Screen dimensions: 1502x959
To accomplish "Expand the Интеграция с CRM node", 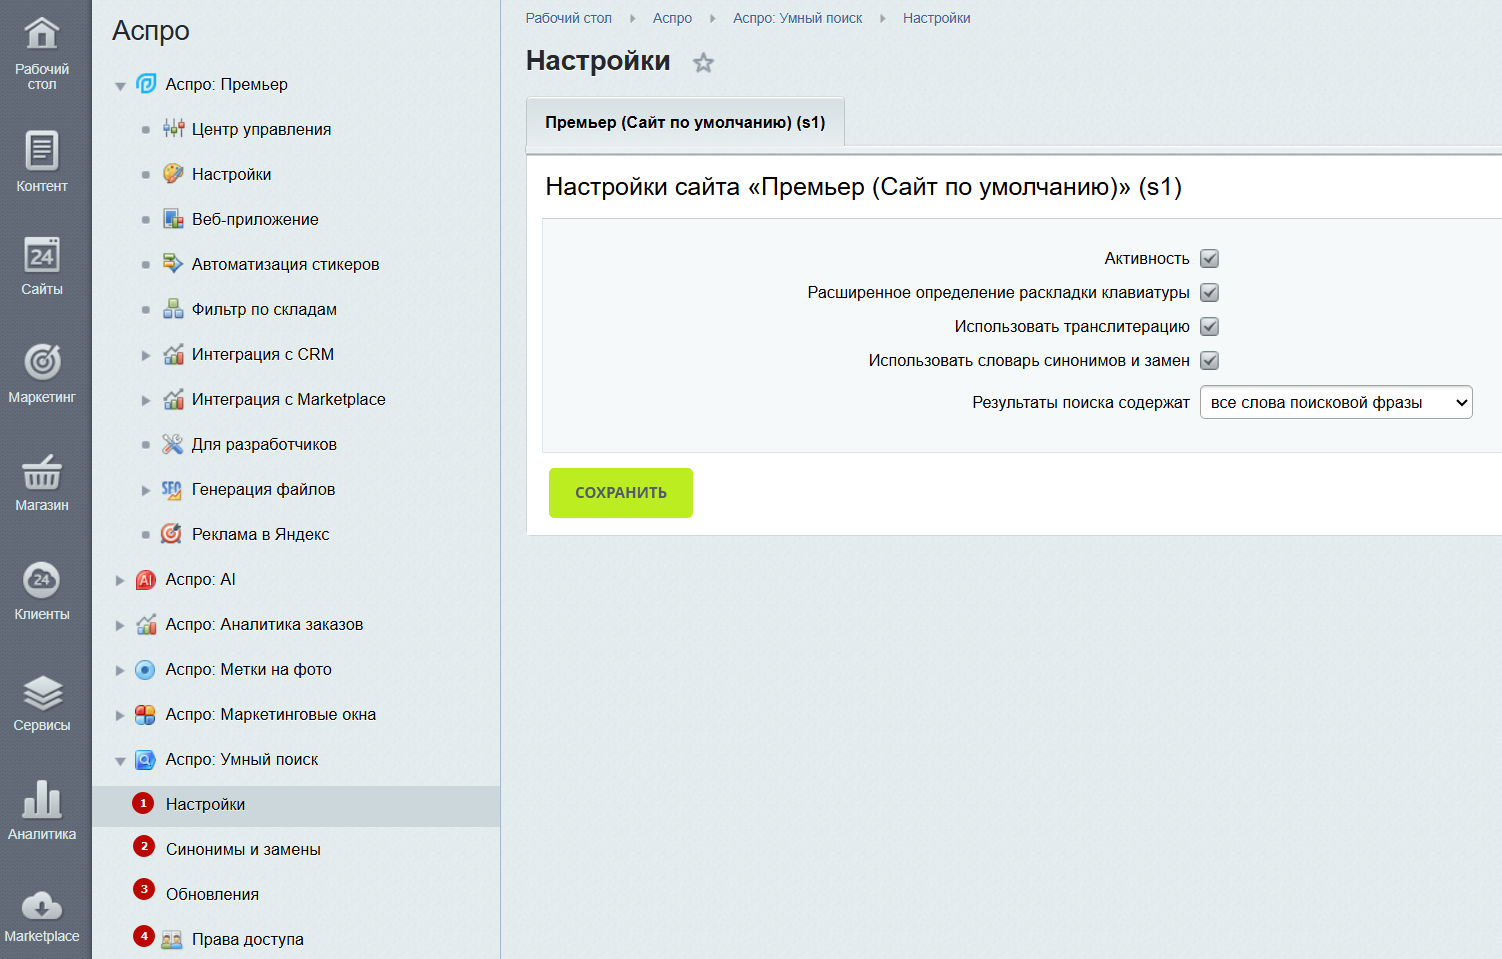I will pos(146,355).
